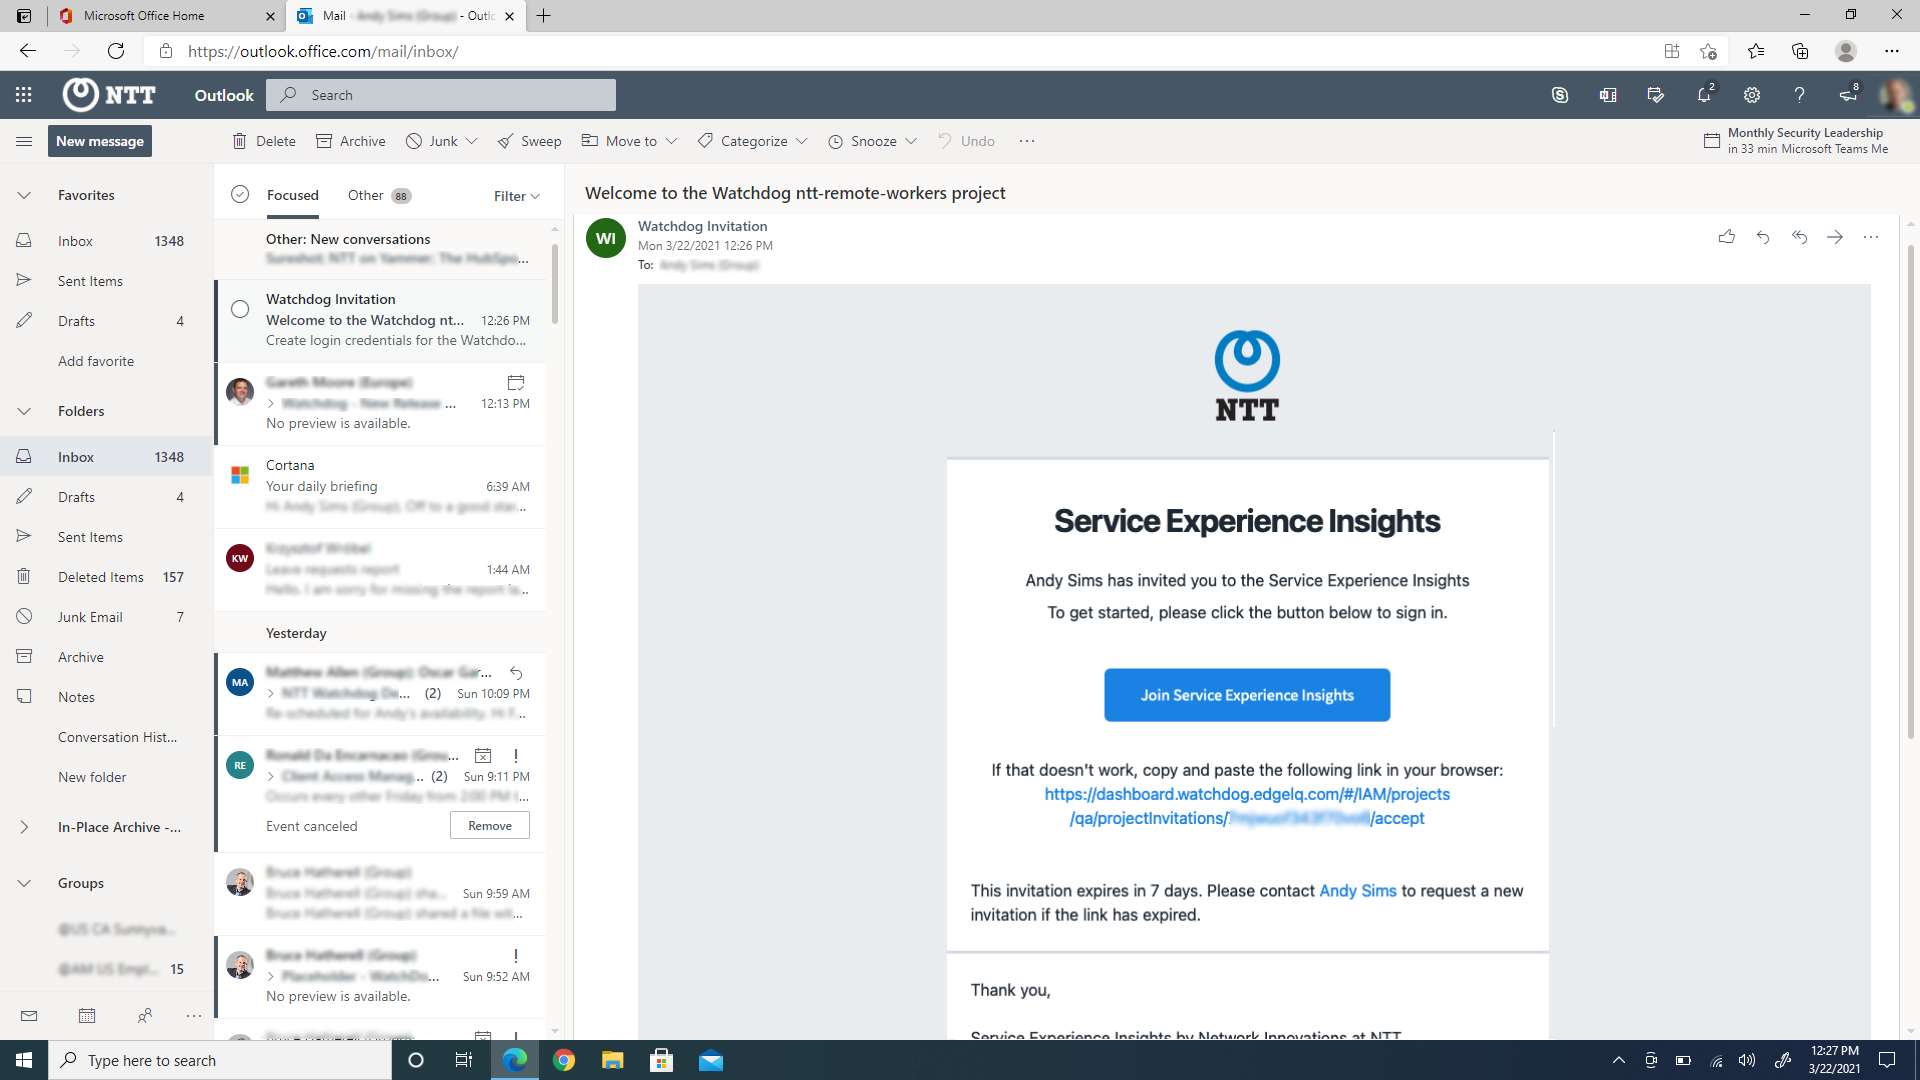The height and width of the screenshot is (1080, 1920).
Task: Click the Andy Sims contact link
Action: point(1357,891)
